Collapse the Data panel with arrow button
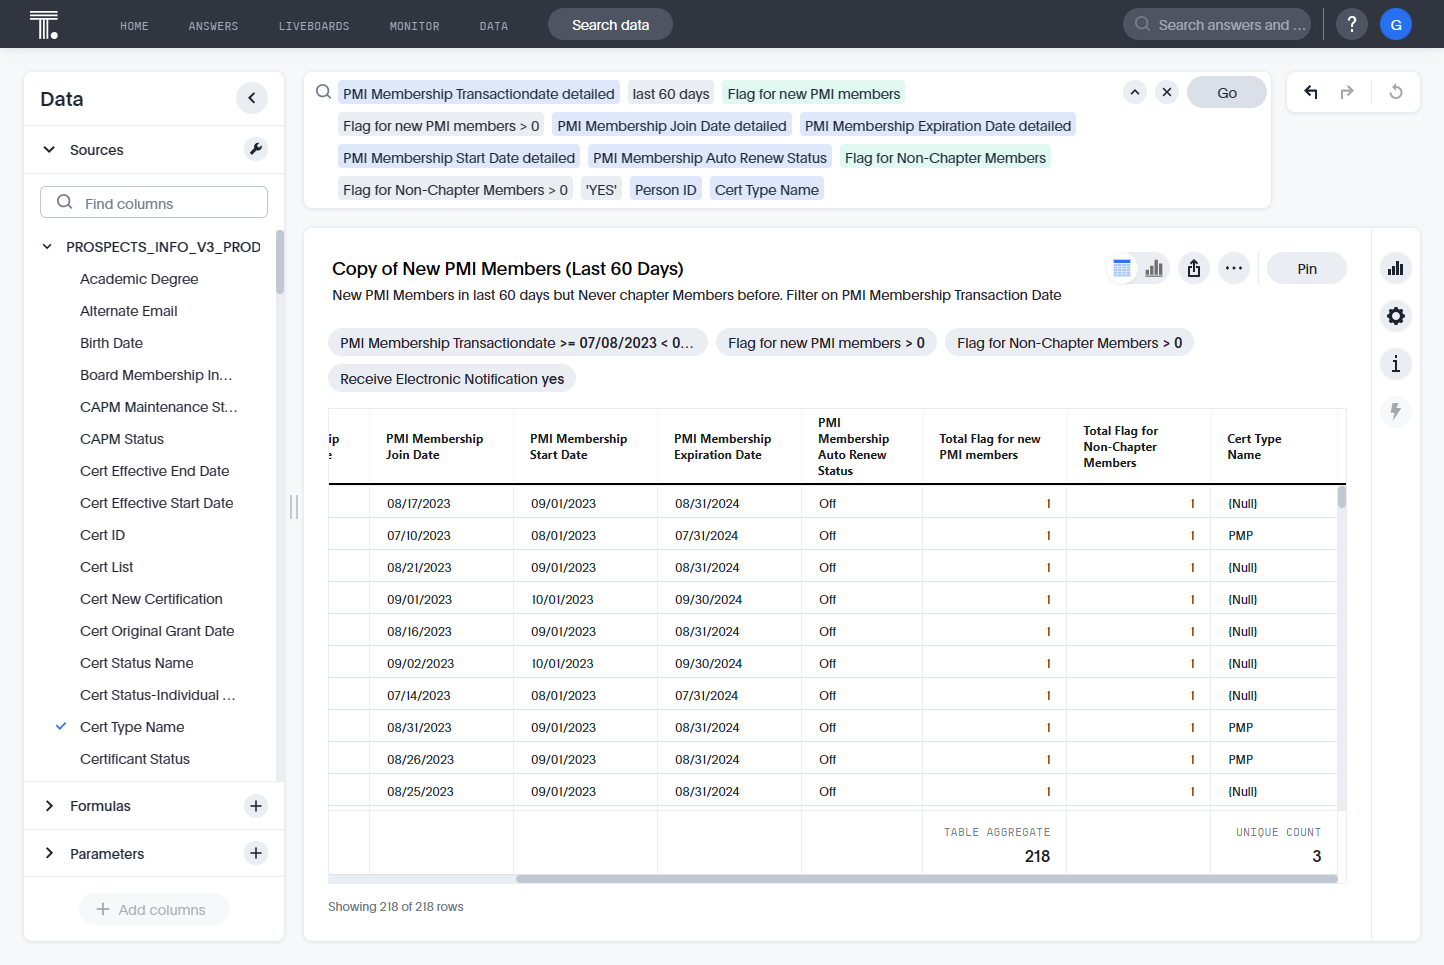Image resolution: width=1444 pixels, height=965 pixels. (x=252, y=98)
